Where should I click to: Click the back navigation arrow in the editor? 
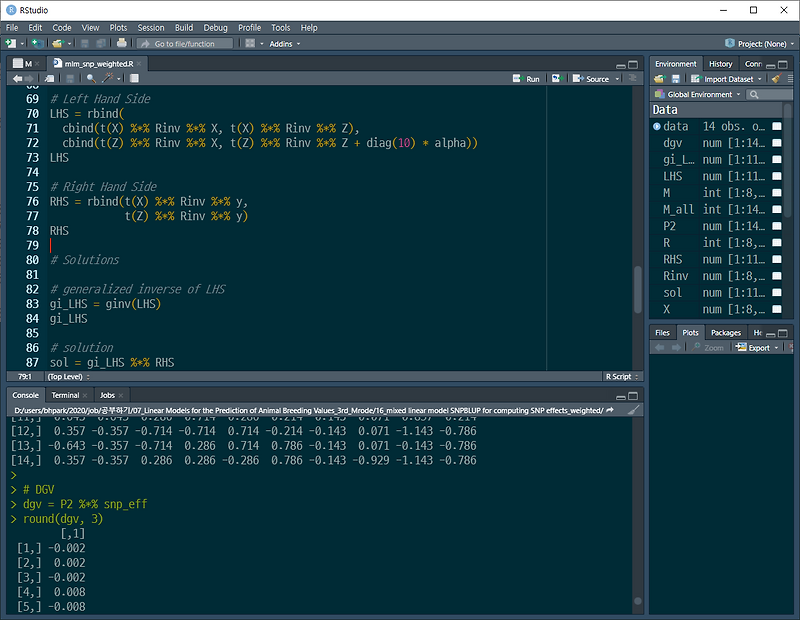pyautogui.click(x=18, y=79)
